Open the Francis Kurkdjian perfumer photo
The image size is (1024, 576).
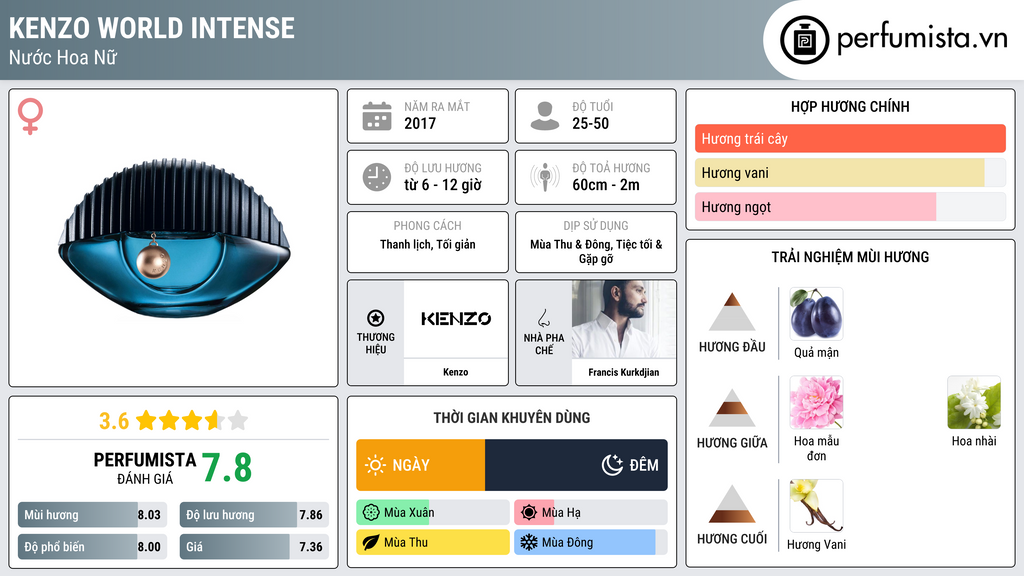[x=624, y=319]
